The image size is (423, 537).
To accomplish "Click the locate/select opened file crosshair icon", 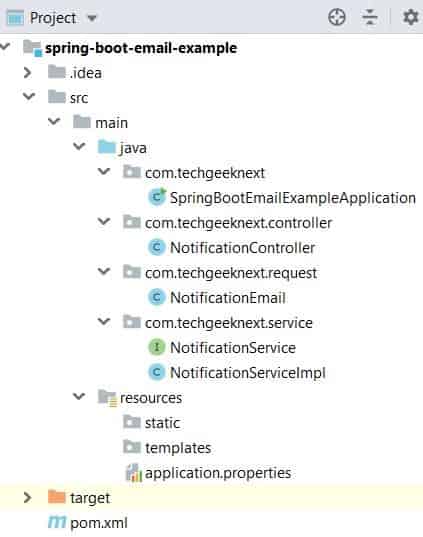I will pos(337,17).
